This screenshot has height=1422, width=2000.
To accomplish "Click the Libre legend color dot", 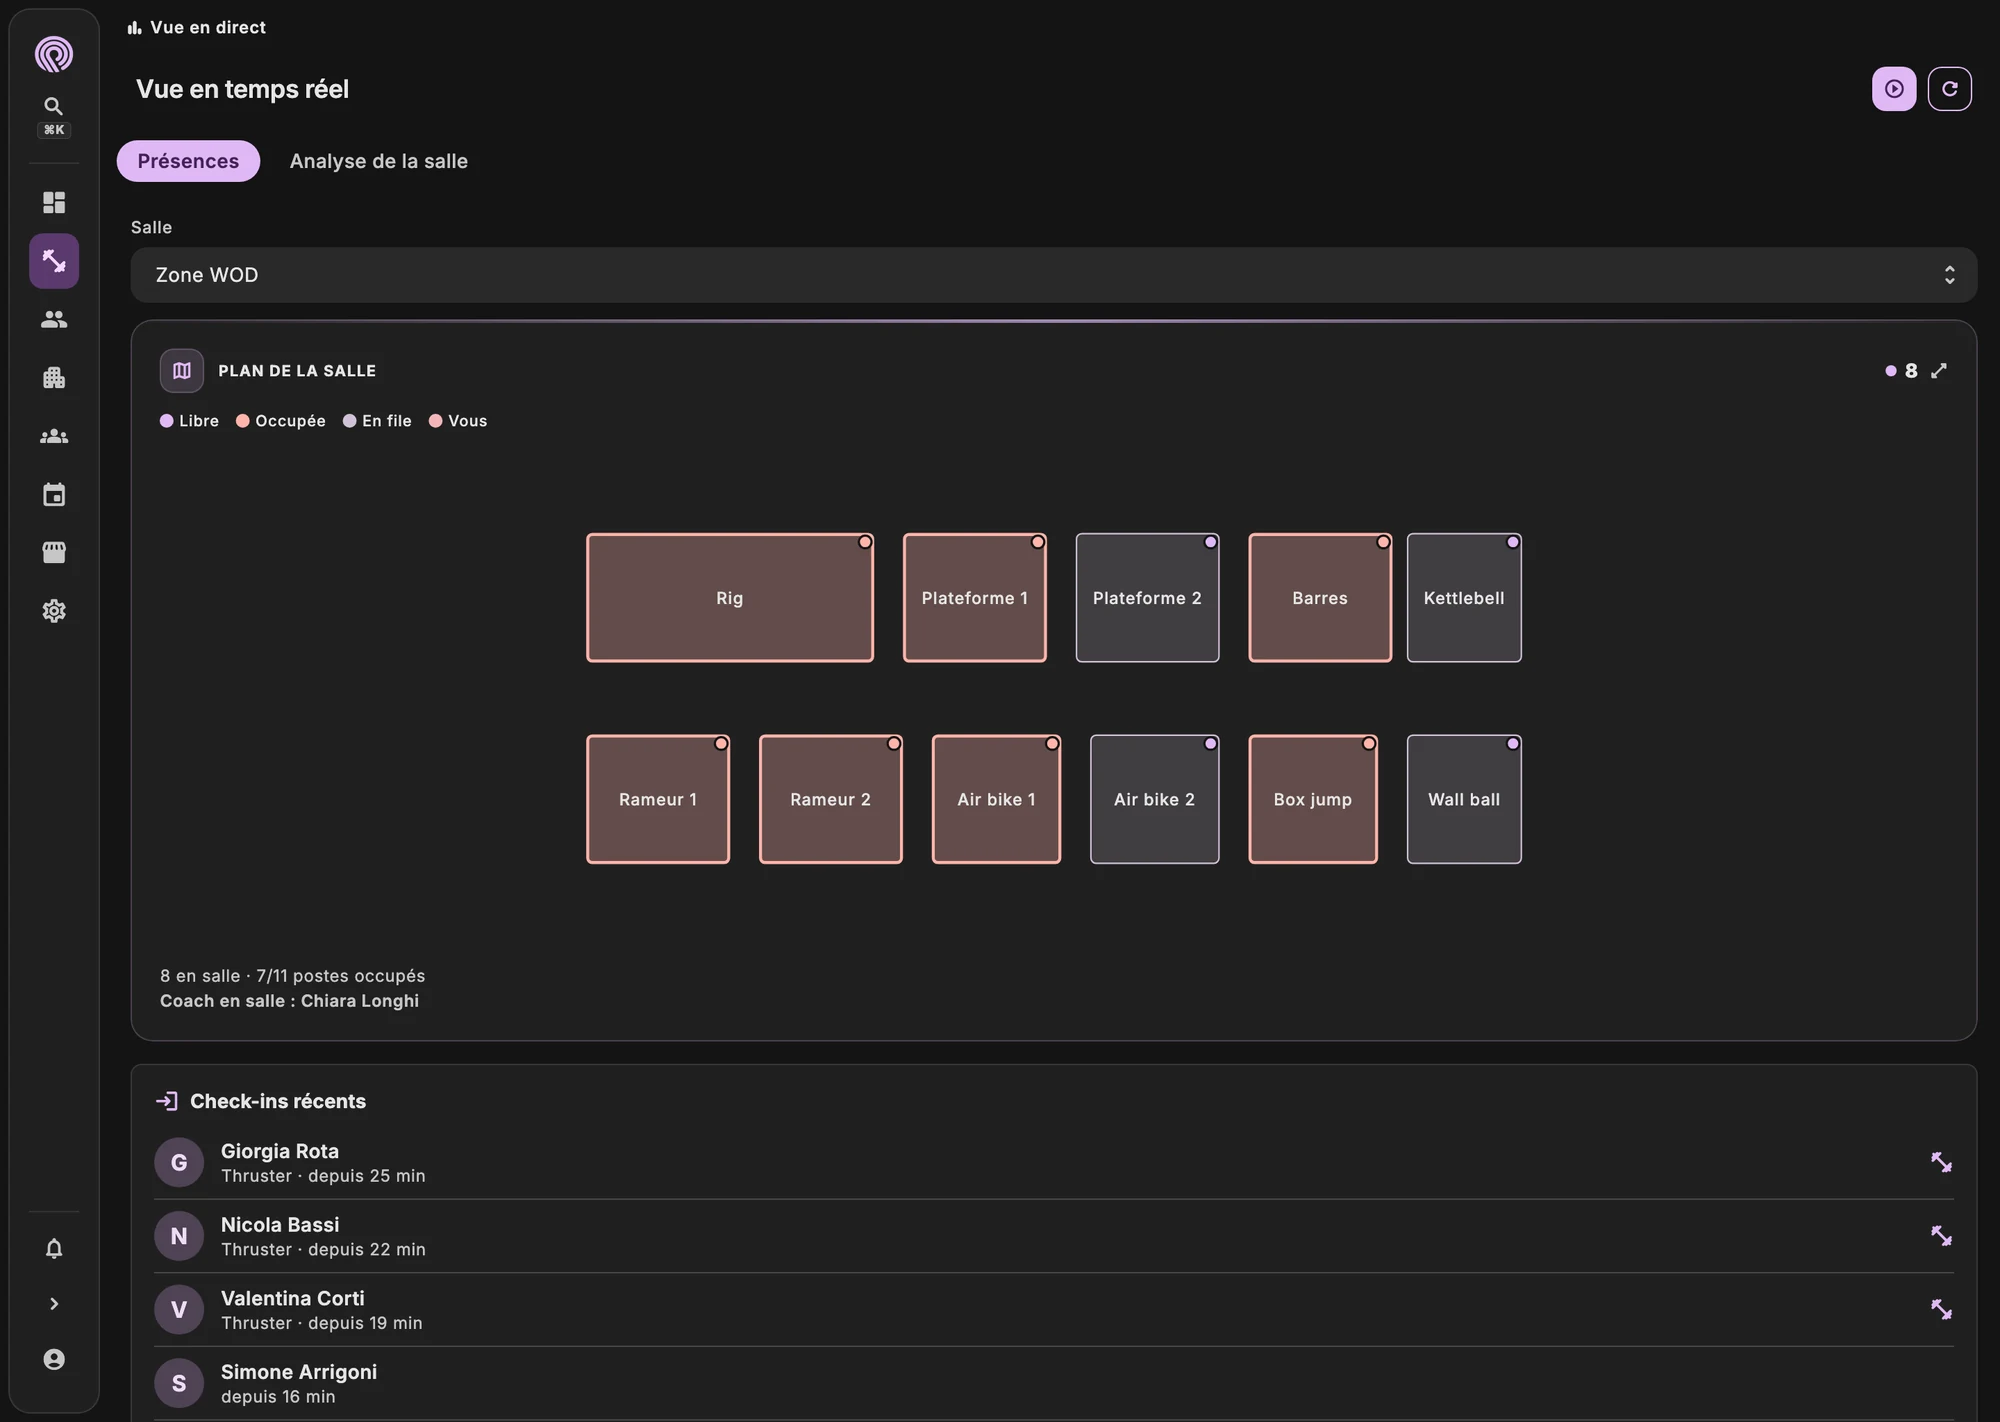I will click(x=167, y=421).
